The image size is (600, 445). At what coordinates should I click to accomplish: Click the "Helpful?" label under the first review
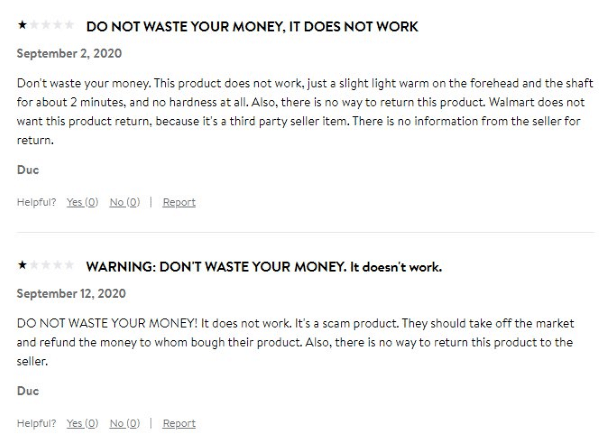[x=37, y=202]
